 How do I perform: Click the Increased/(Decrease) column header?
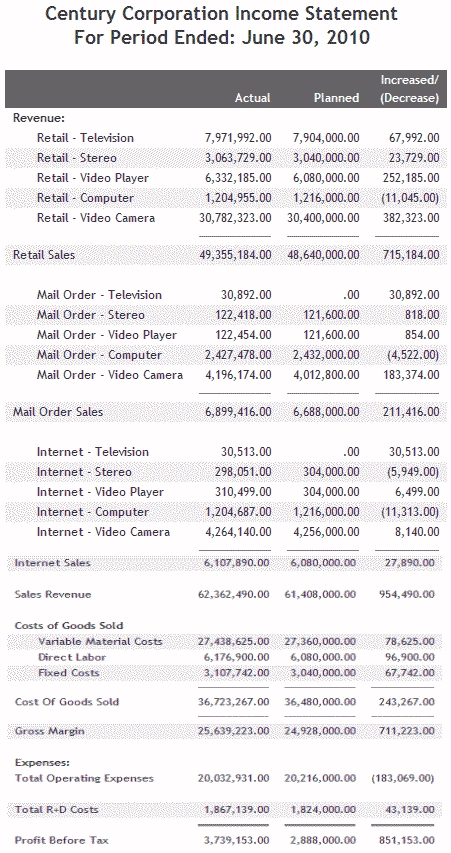point(410,89)
